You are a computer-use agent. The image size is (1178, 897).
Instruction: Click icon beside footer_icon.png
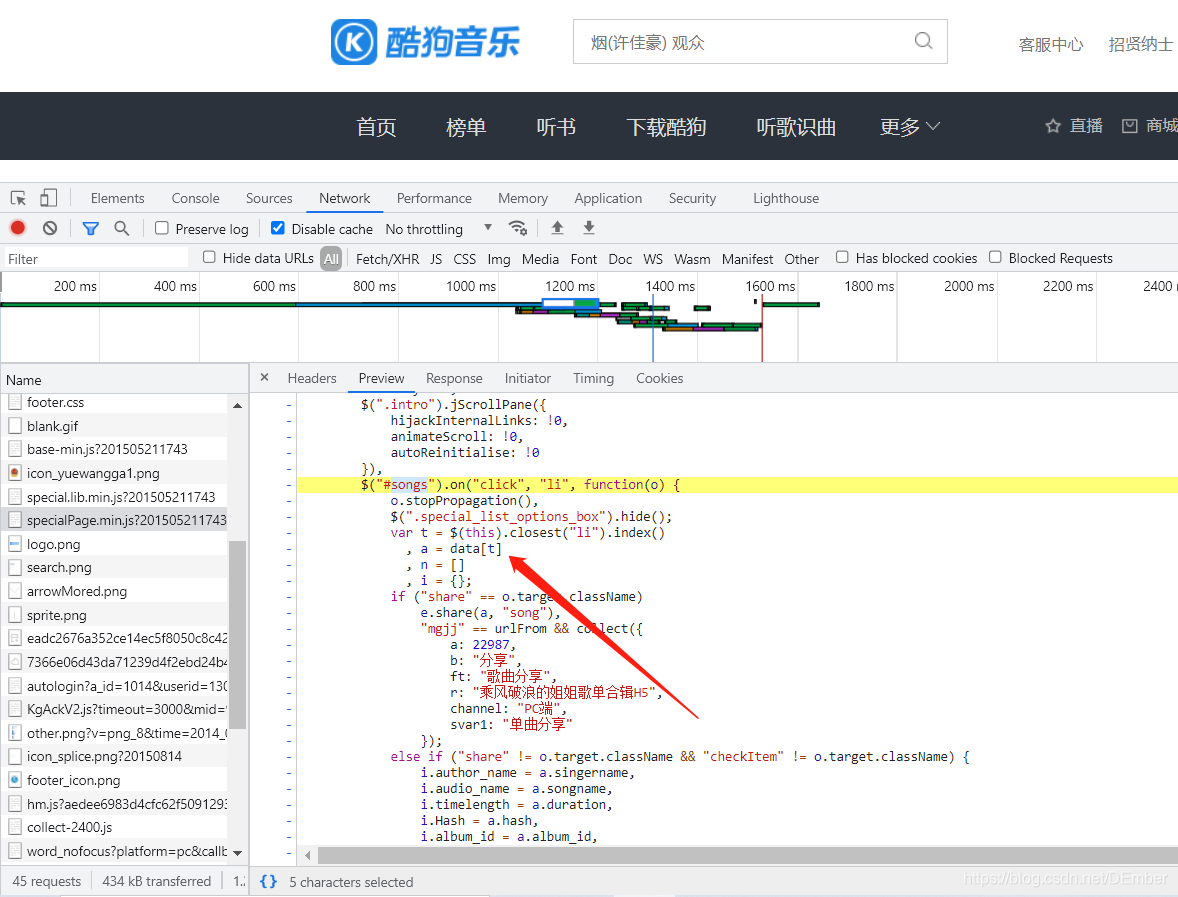[x=14, y=780]
